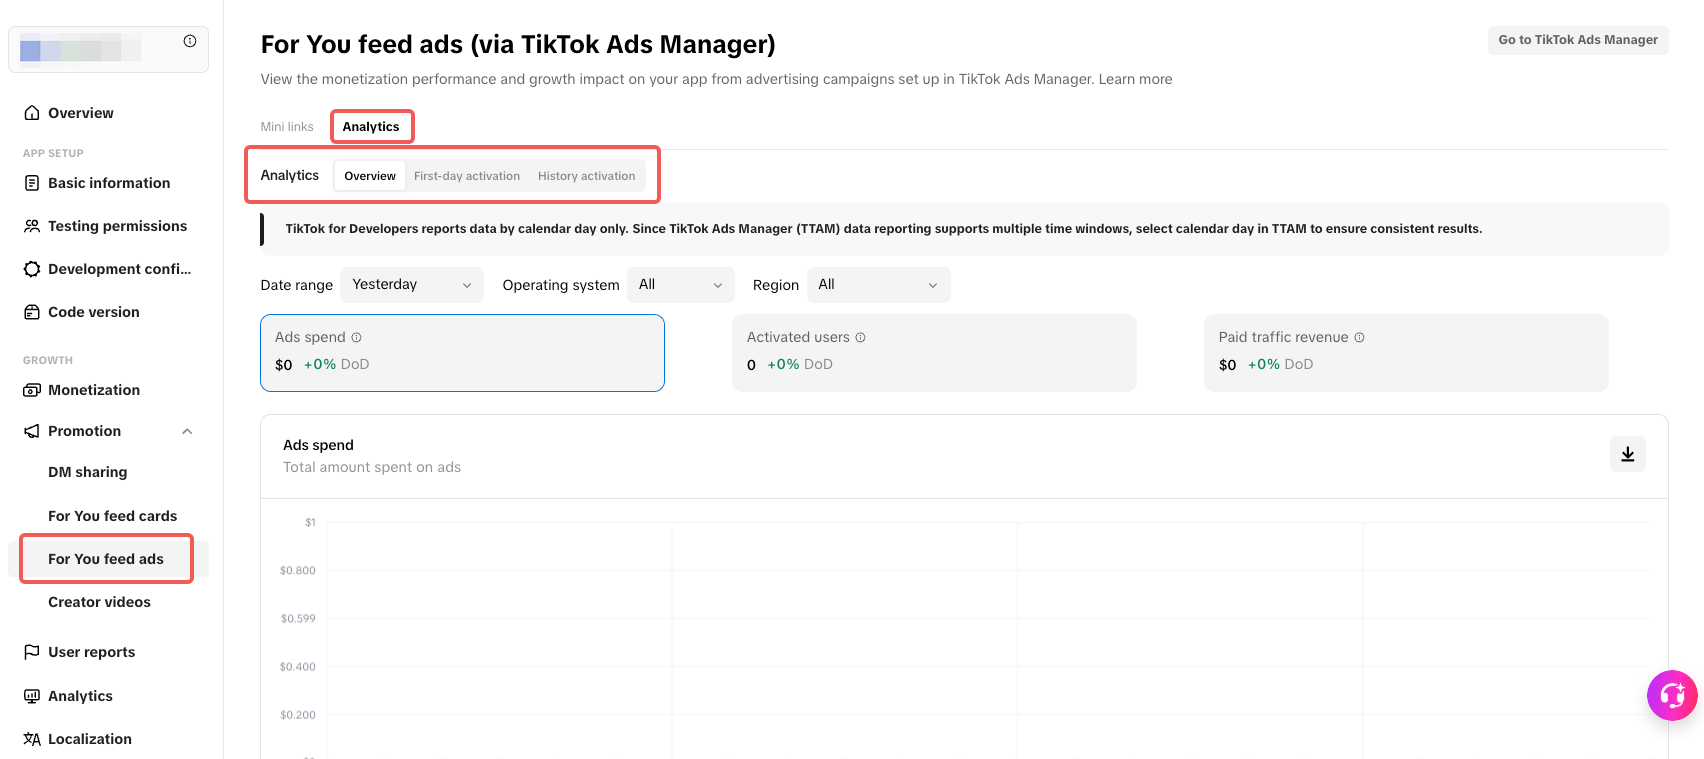Open the Operating system dropdown
The height and width of the screenshot is (759, 1704).
(680, 285)
